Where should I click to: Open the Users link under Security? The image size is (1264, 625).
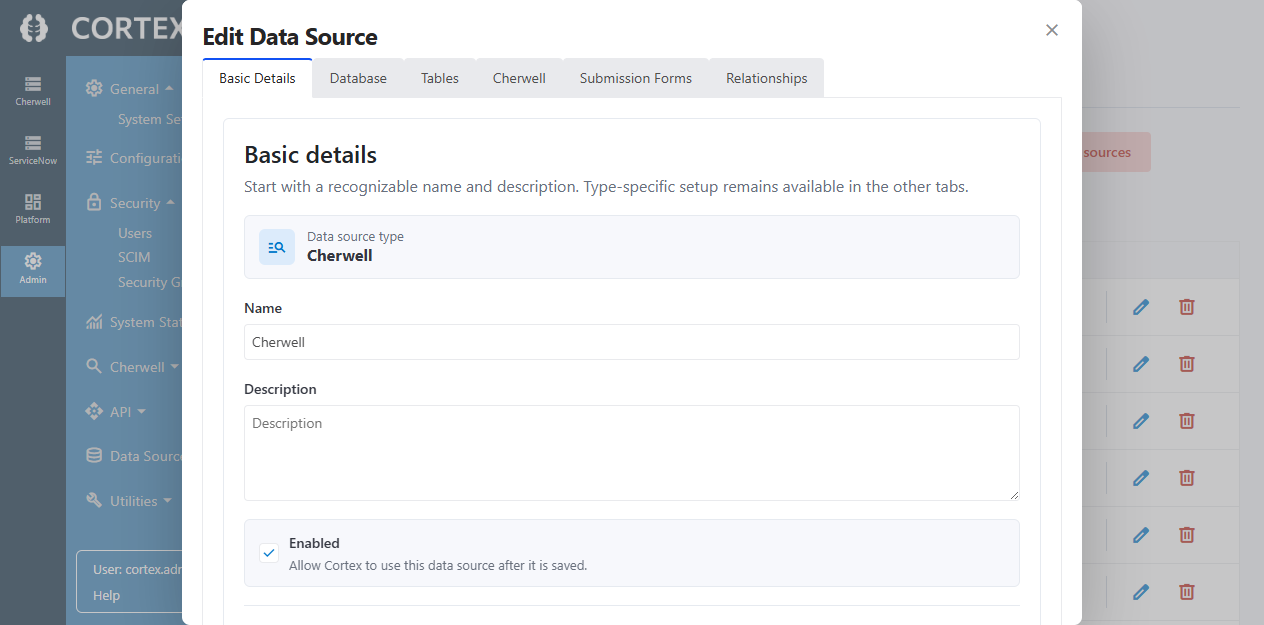tap(135, 232)
